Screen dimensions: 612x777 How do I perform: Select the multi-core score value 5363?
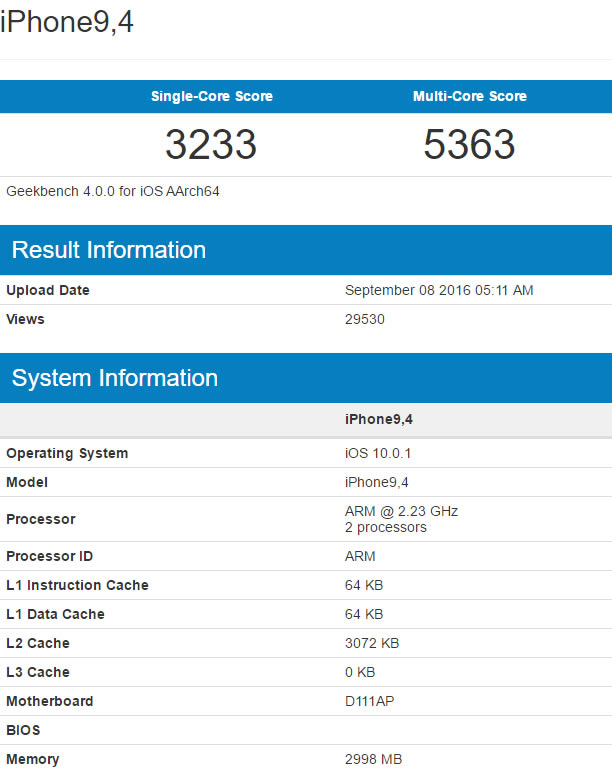click(469, 145)
